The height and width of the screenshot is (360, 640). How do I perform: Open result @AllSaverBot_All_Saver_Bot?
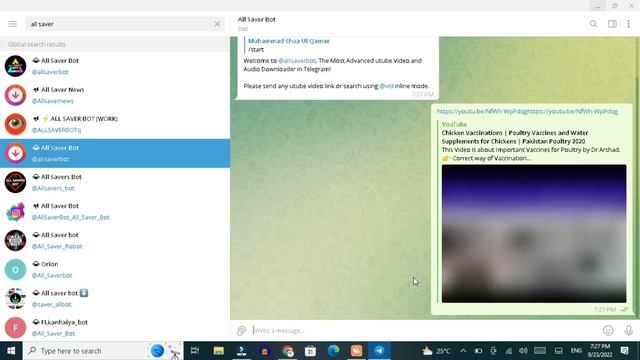(x=115, y=211)
